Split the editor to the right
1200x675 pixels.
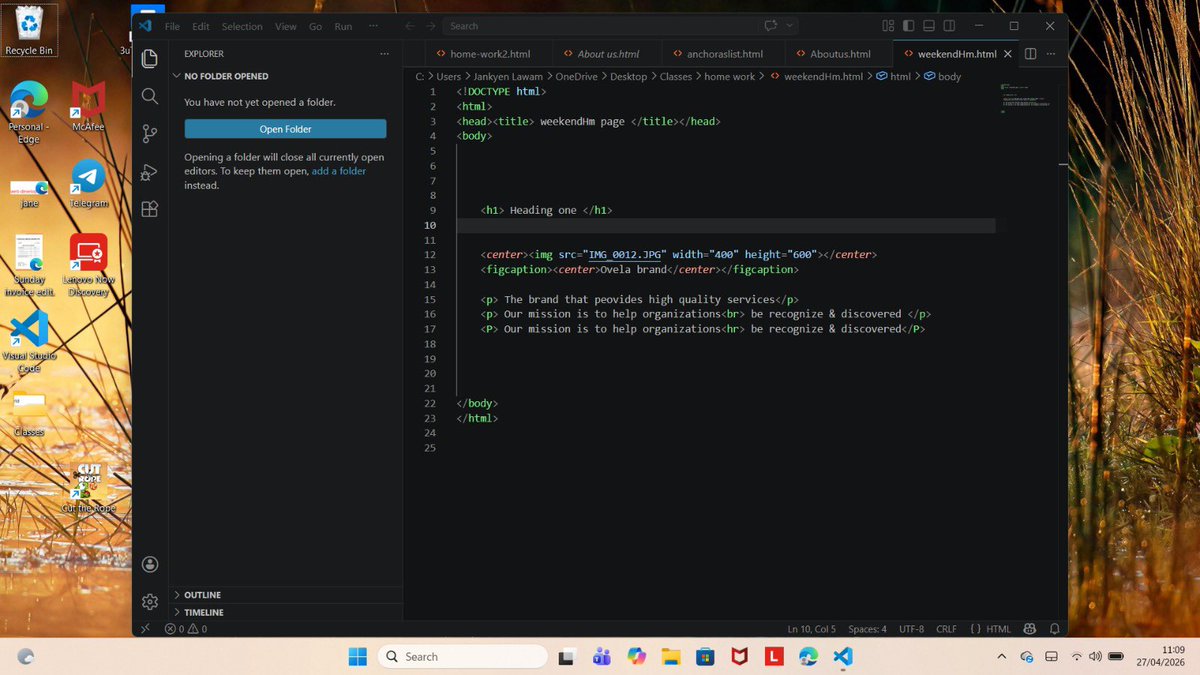(x=1031, y=54)
